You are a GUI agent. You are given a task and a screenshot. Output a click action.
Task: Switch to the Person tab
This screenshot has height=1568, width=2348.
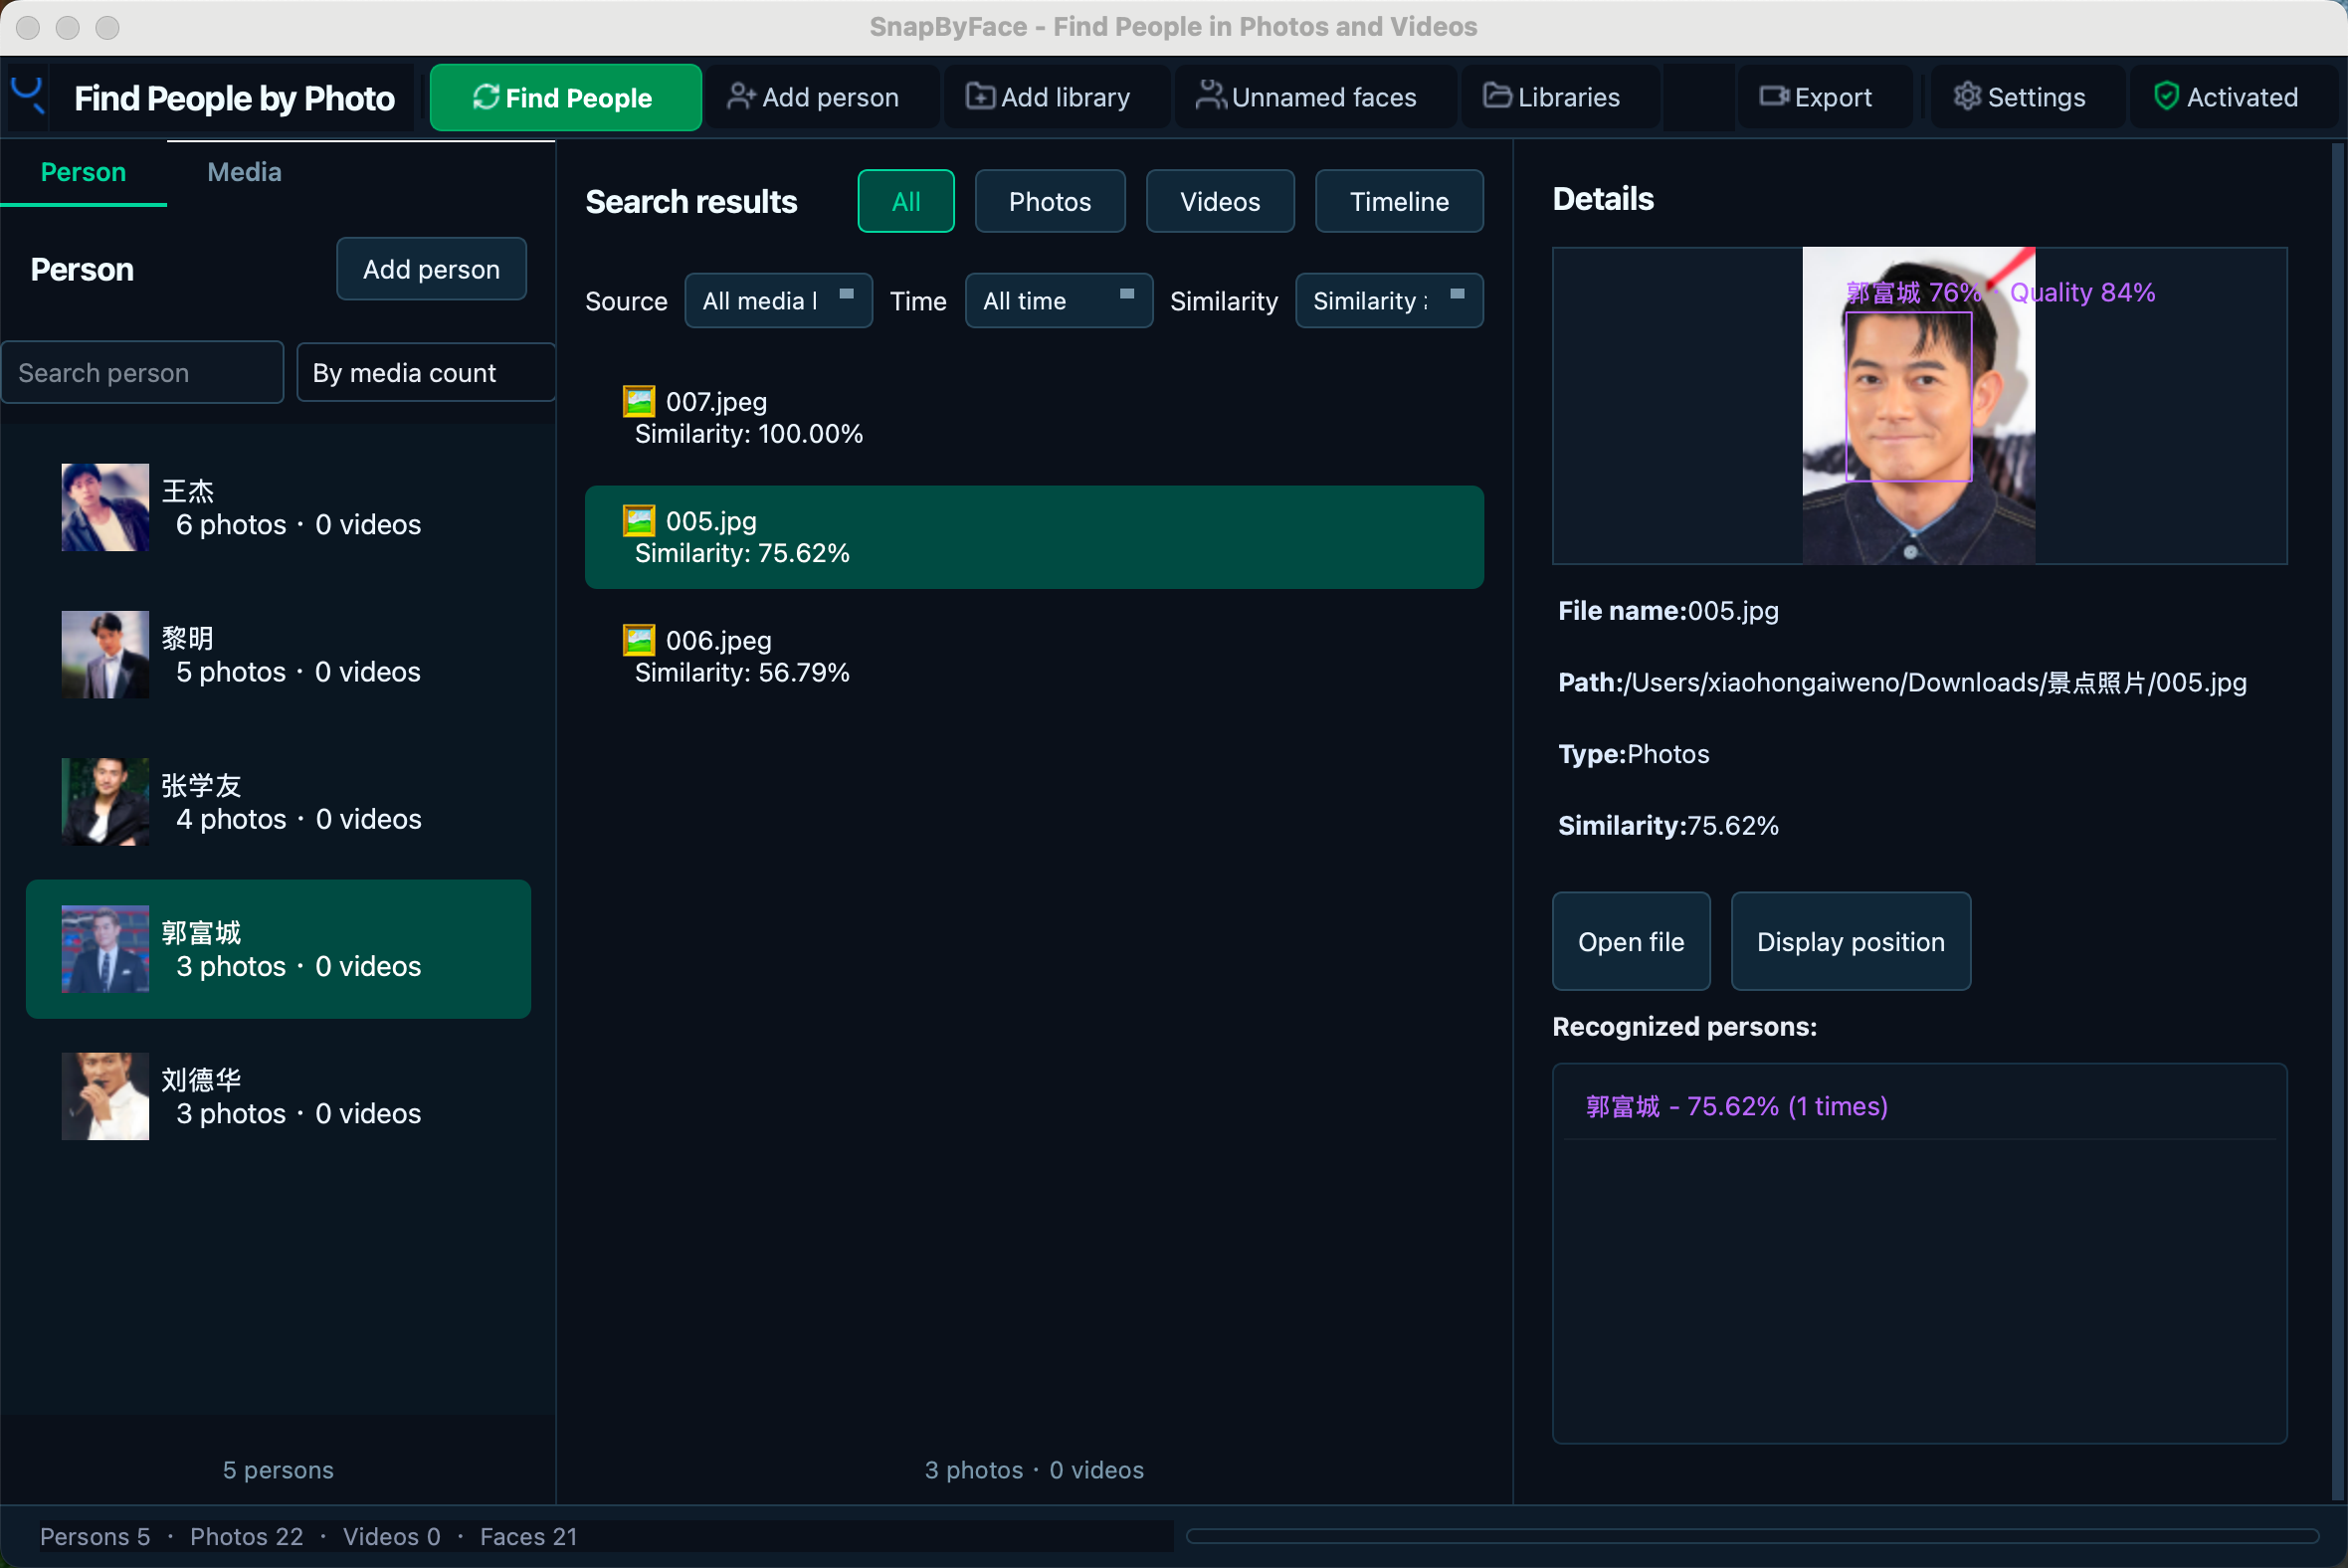pyautogui.click(x=84, y=173)
